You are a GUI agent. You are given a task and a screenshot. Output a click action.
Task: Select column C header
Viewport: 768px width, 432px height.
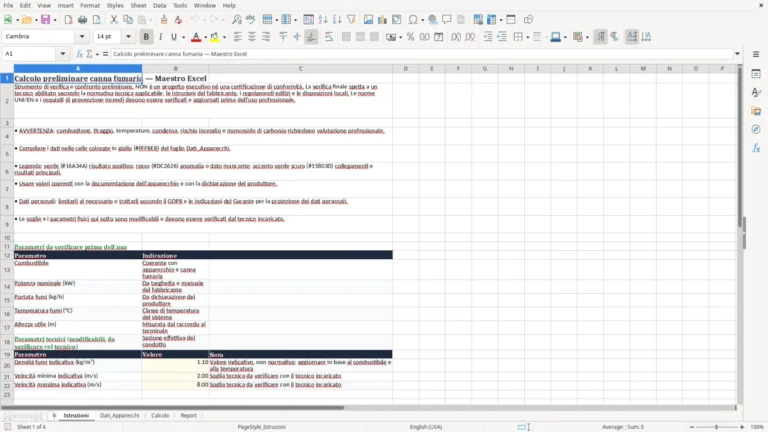[300, 69]
